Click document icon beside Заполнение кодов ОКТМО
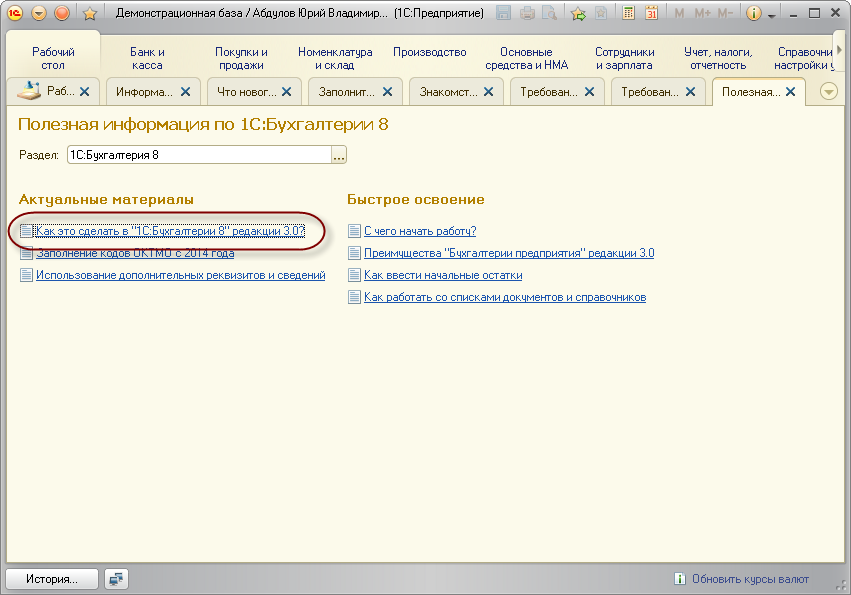851x595 pixels. pyautogui.click(x=26, y=253)
